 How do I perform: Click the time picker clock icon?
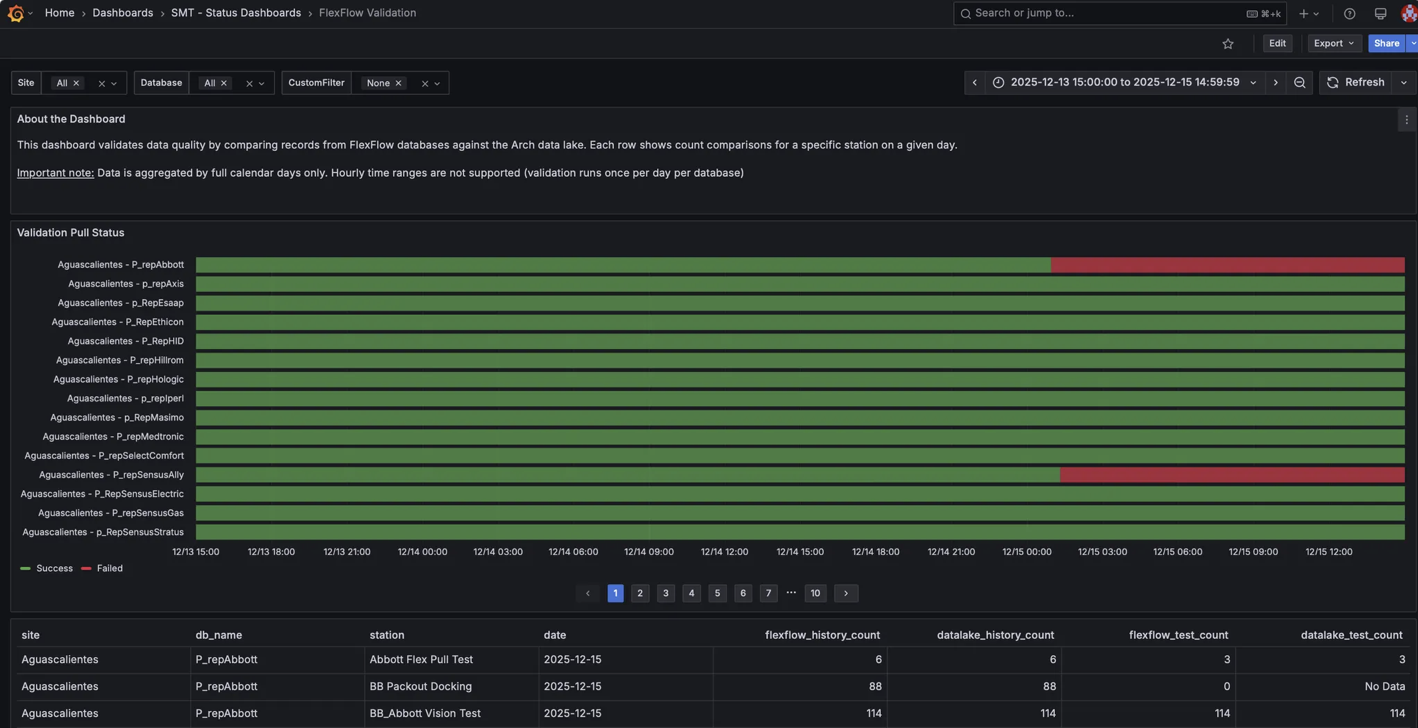point(998,82)
